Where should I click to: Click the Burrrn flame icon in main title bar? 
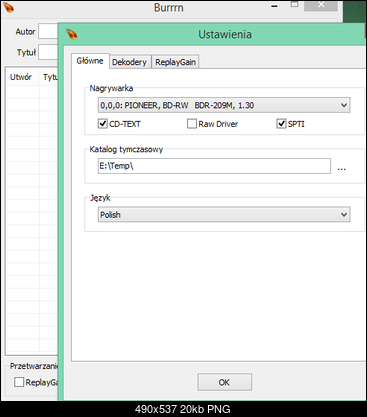[x=8, y=7]
